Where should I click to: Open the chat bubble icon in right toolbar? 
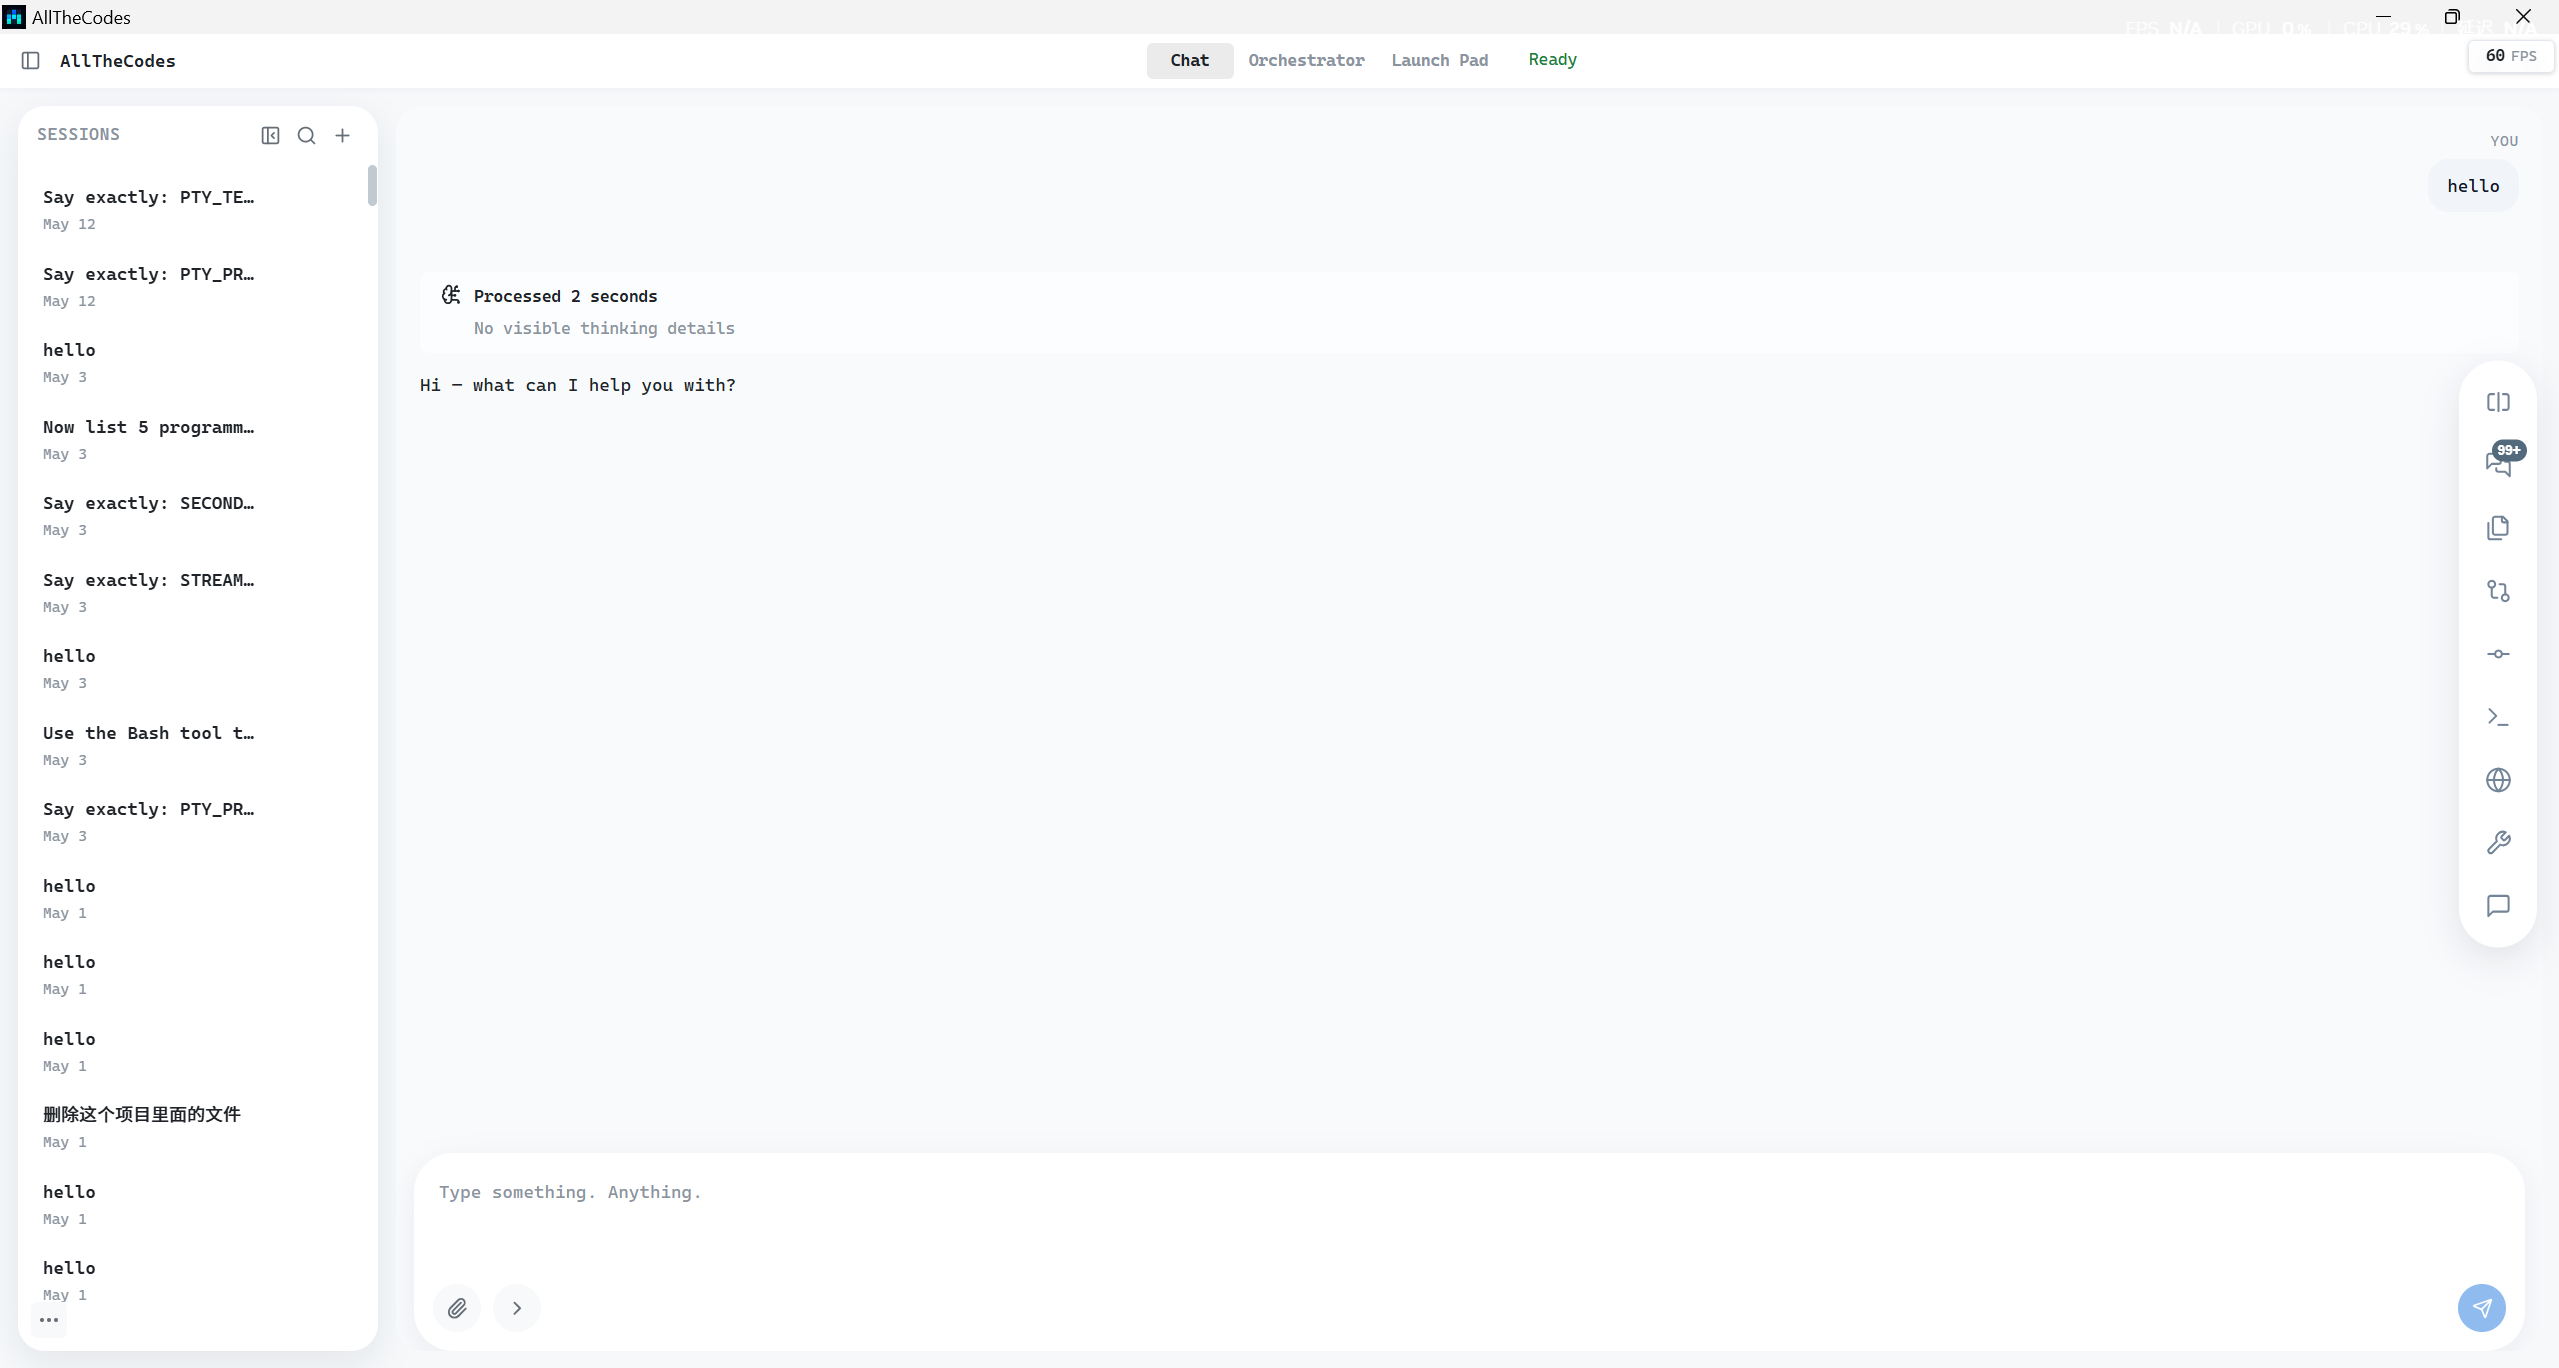click(2498, 906)
